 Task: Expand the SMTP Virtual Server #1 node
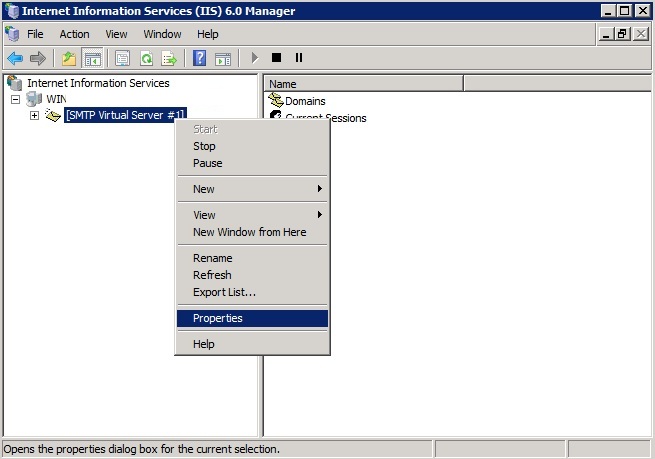tap(34, 116)
